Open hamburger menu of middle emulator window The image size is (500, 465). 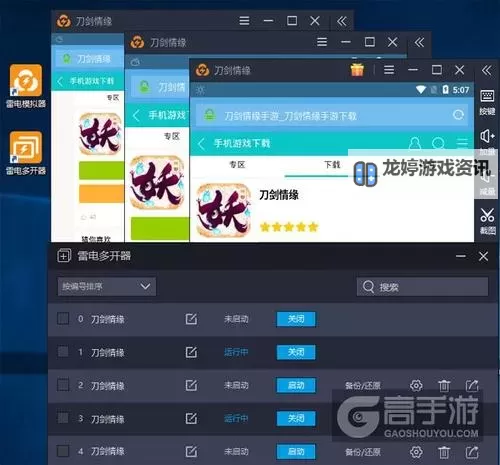(x=322, y=42)
